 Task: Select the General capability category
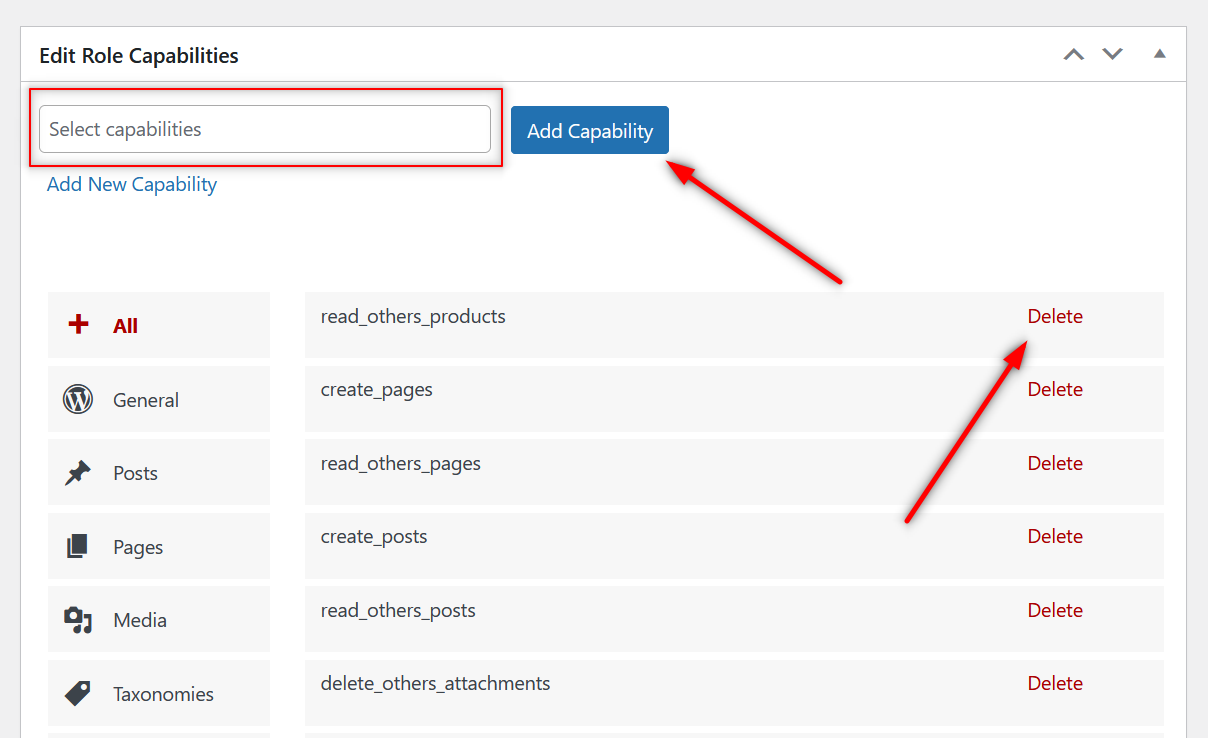pos(146,400)
